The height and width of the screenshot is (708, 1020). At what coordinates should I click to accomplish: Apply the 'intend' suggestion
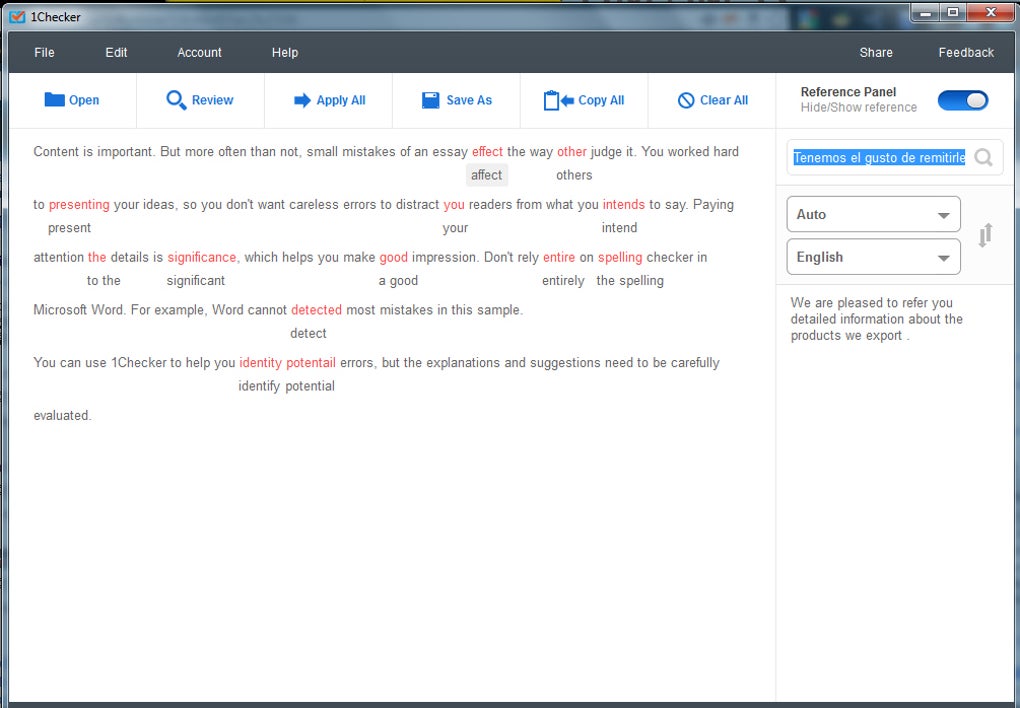619,228
